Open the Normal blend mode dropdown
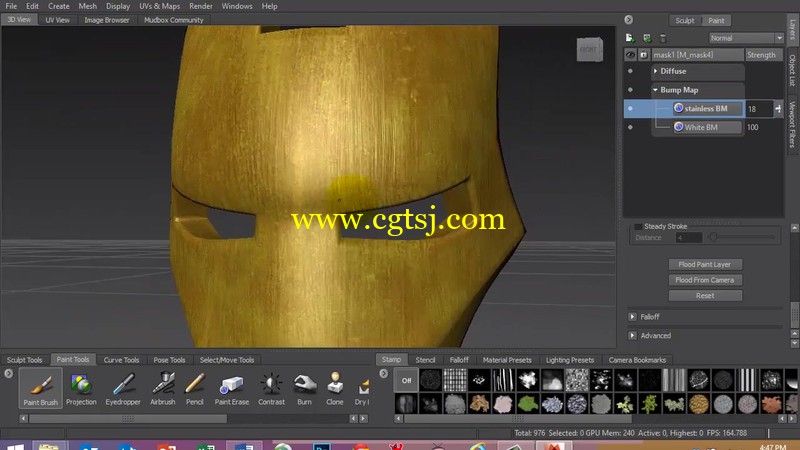 746,38
